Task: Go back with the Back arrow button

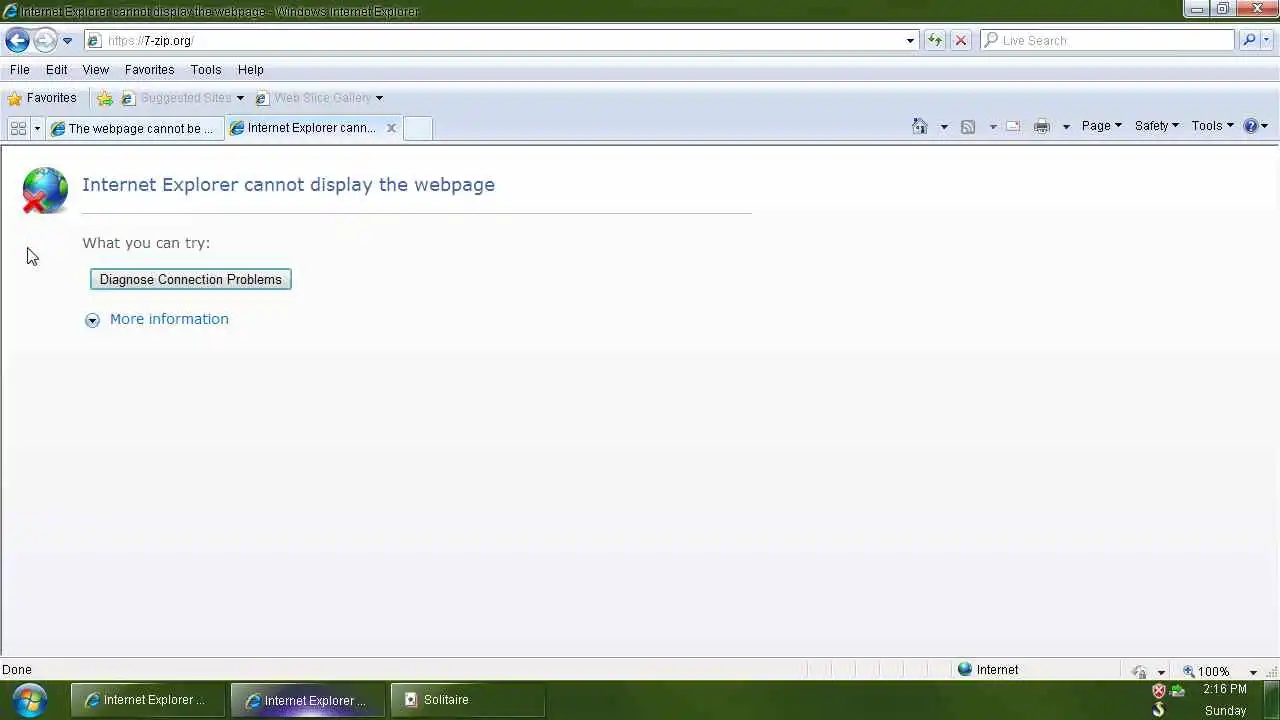Action: [x=17, y=40]
